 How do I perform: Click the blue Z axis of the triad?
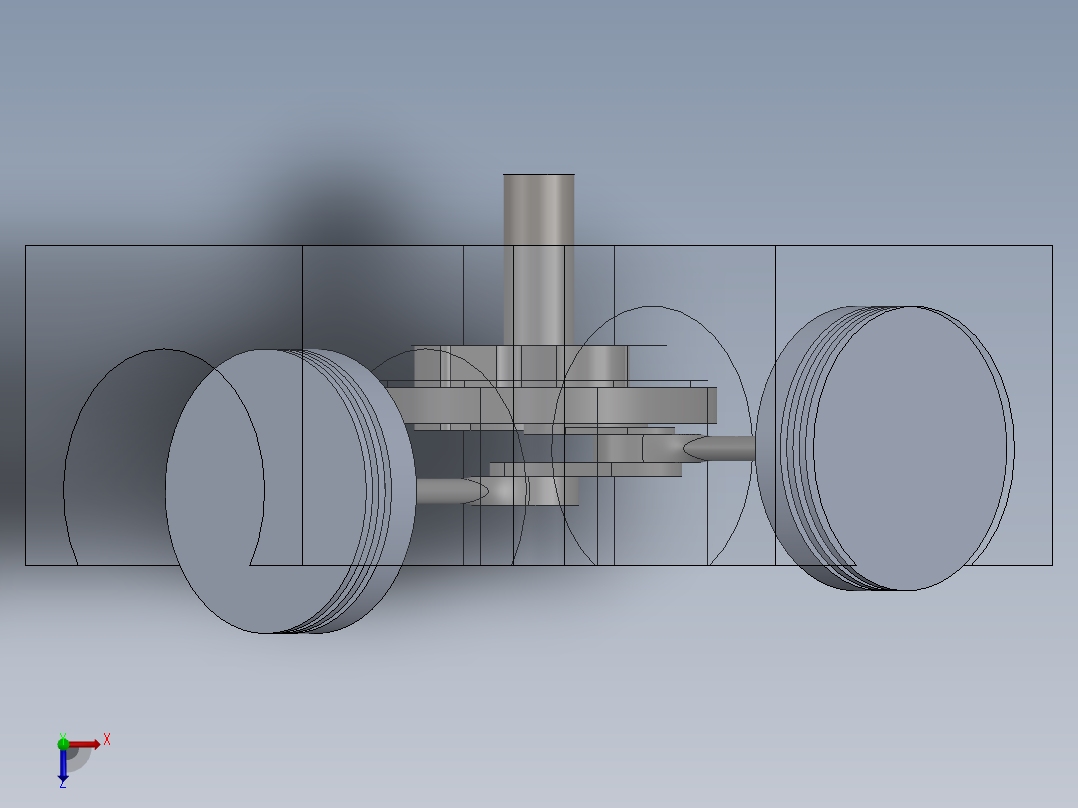[63, 765]
